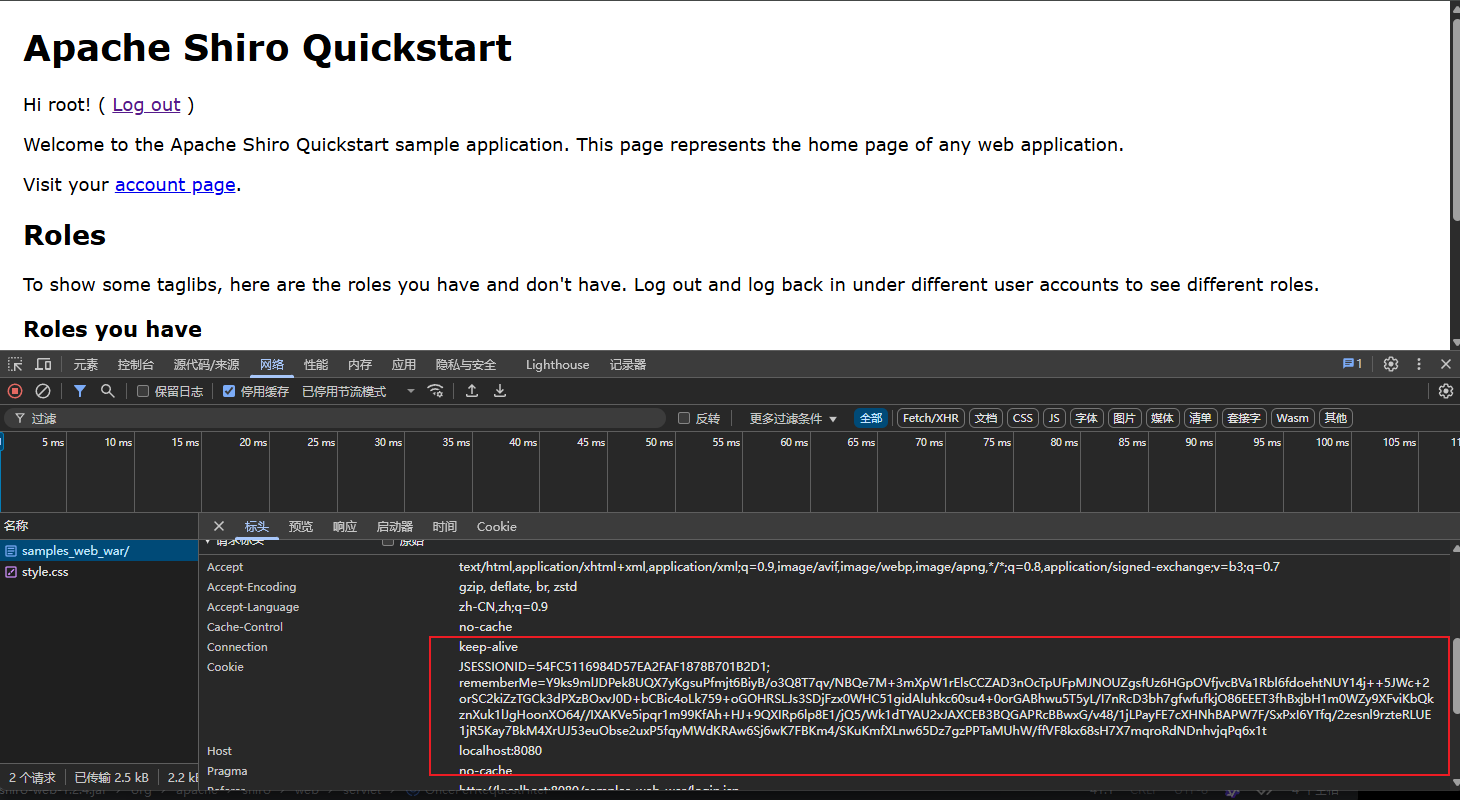Switch to the 控制台 tab
This screenshot has width=1460, height=800.
[136, 364]
